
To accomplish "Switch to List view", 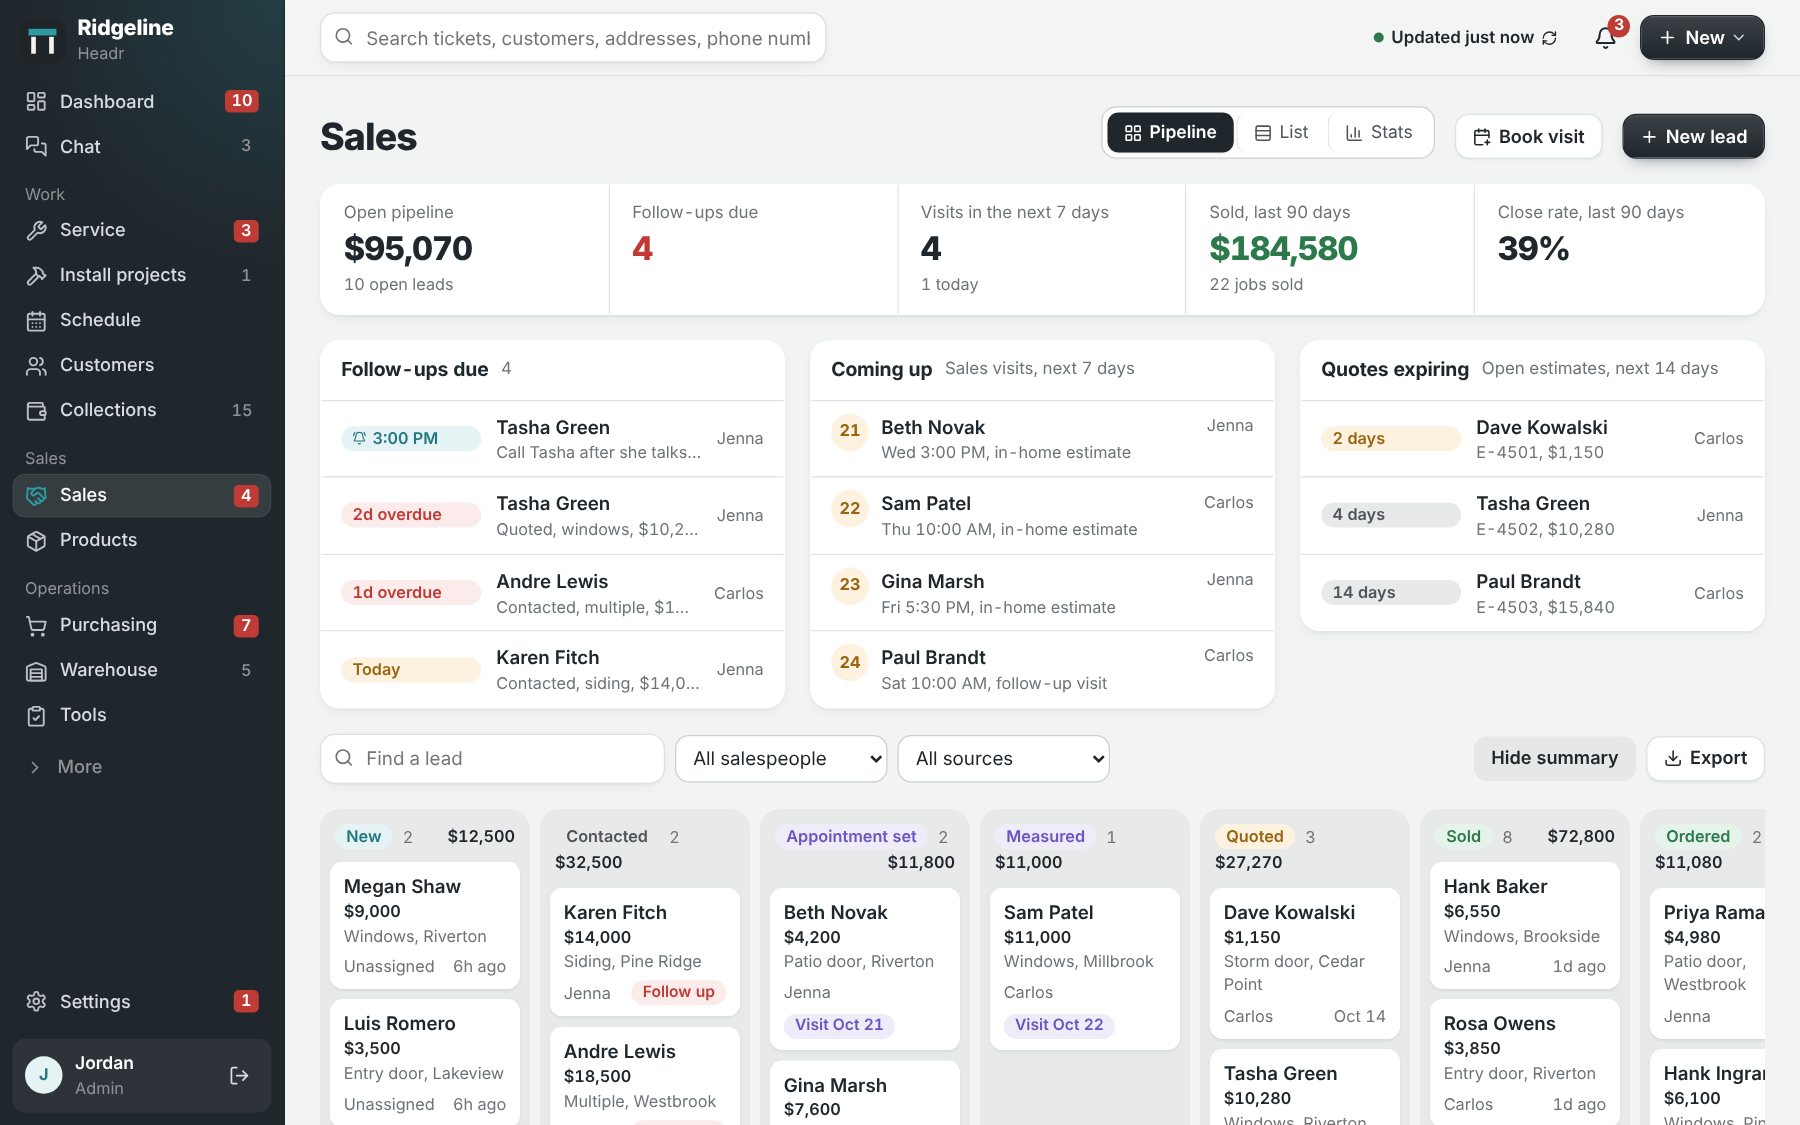I will point(1282,132).
